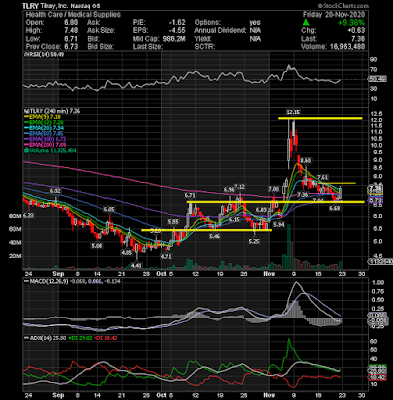Viewport: 393px width, 400px height.
Task: Click the ADX(14) indicator label
Action: pos(38,338)
